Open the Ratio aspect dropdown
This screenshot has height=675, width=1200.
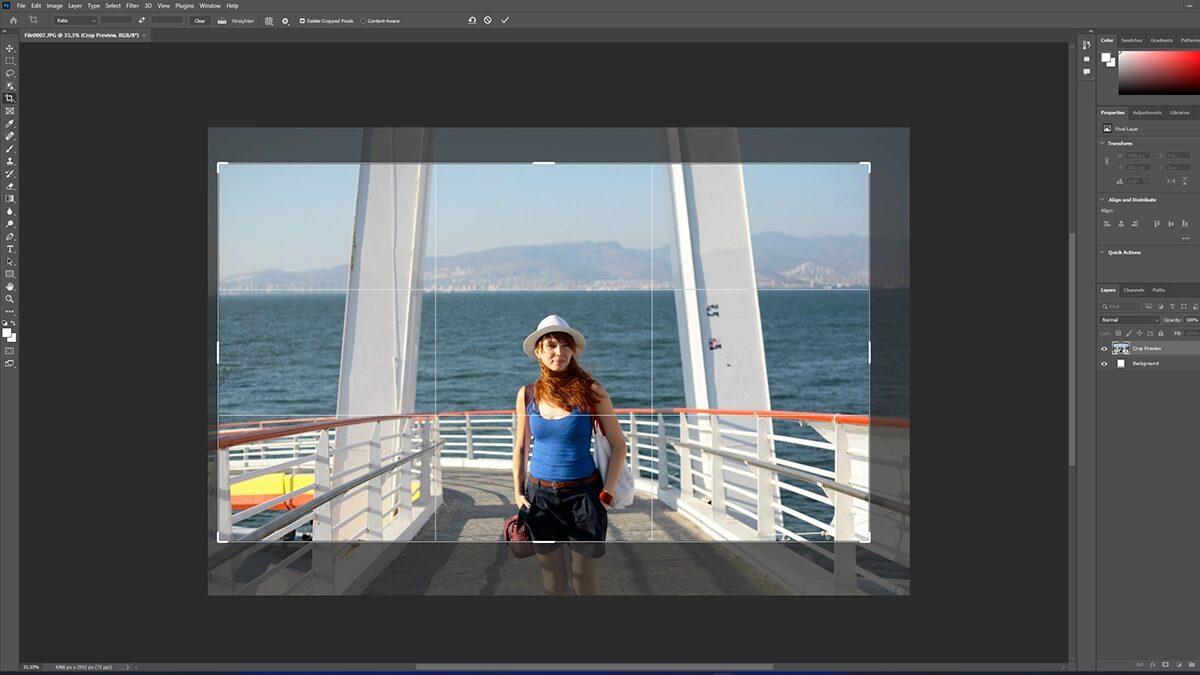tap(92, 20)
